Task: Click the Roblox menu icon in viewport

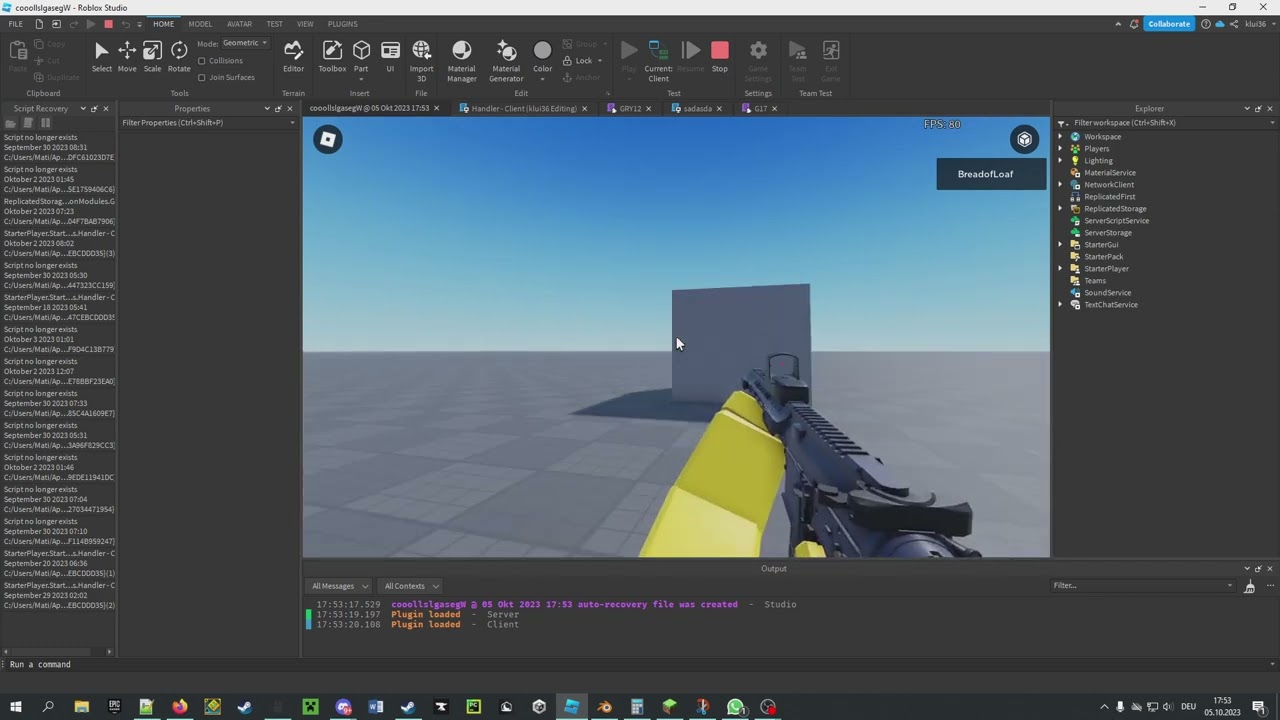Action: 328,140
